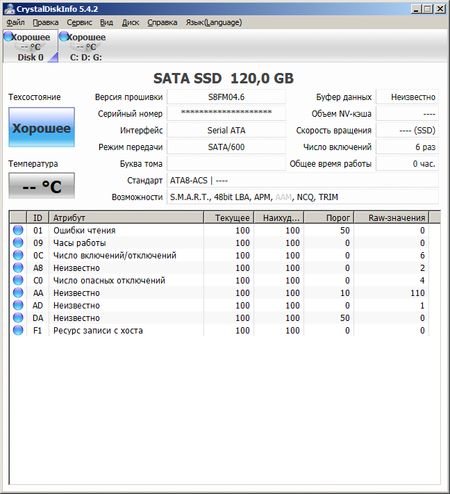The height and width of the screenshot is (494, 450).
Task: Click status icon for DA attribute row
Action: (x=18, y=318)
